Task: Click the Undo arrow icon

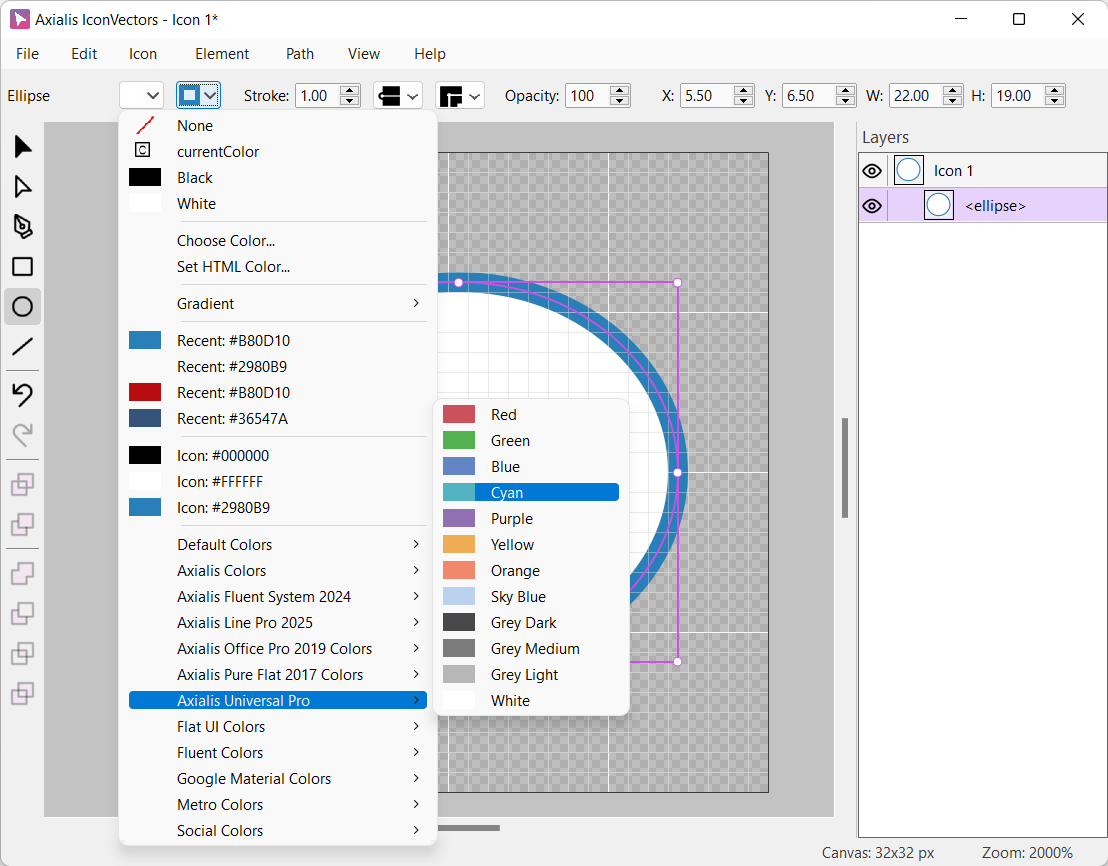Action: pos(22,395)
